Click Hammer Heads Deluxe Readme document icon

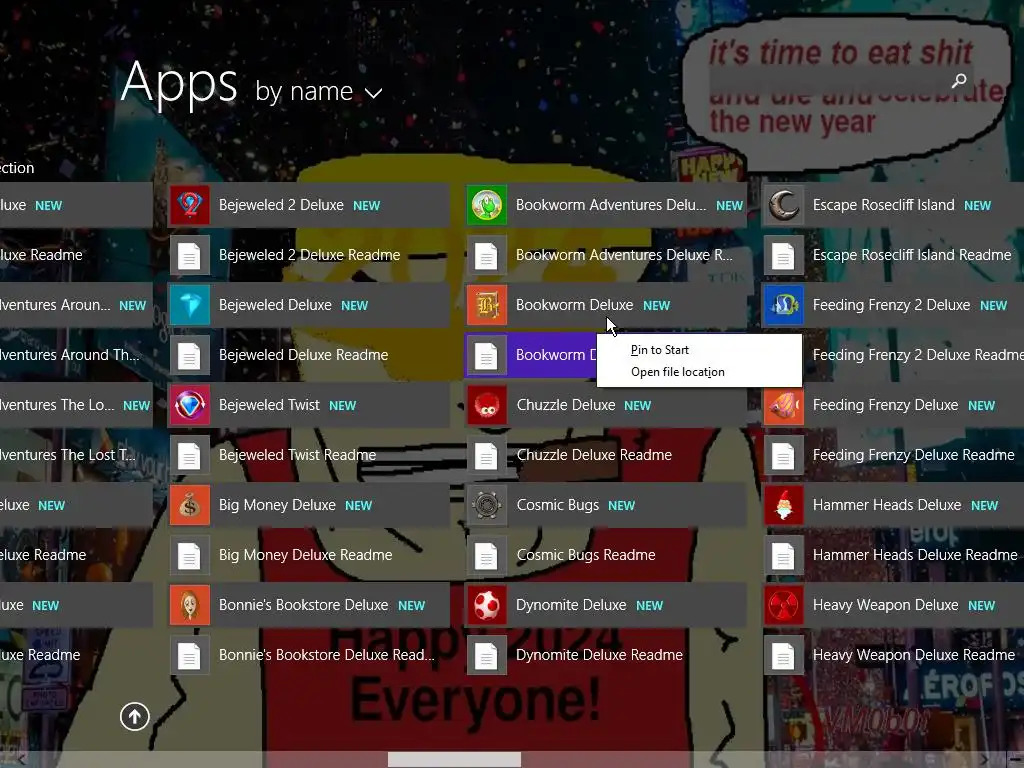pos(784,555)
